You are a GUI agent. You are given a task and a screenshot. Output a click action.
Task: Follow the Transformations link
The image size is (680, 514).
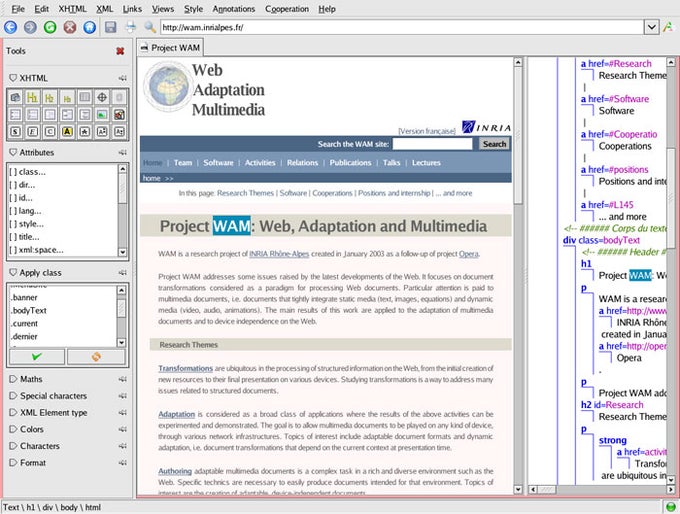(x=185, y=368)
